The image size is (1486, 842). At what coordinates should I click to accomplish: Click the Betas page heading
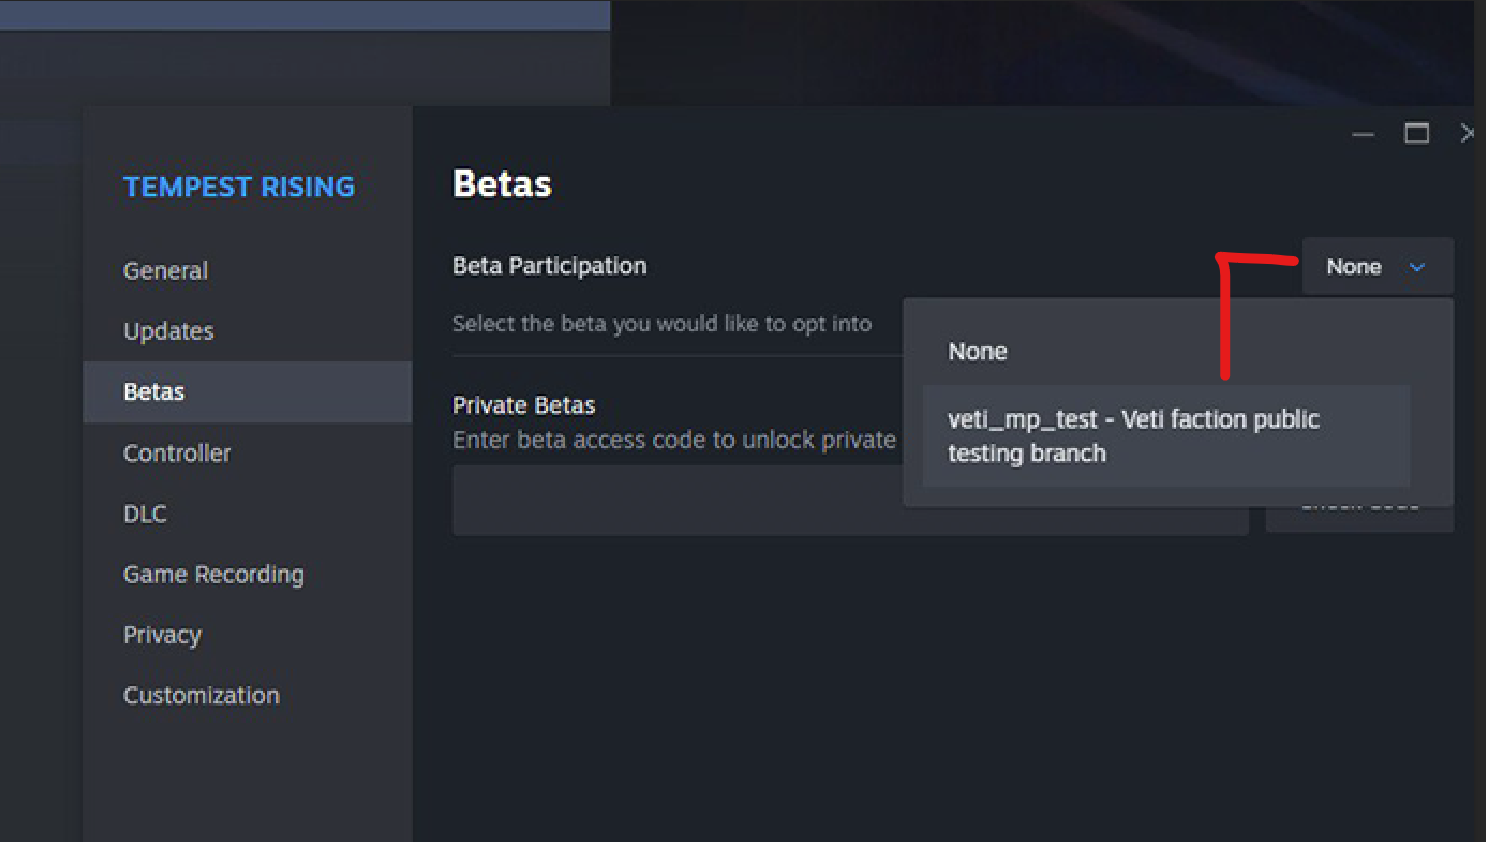502,184
